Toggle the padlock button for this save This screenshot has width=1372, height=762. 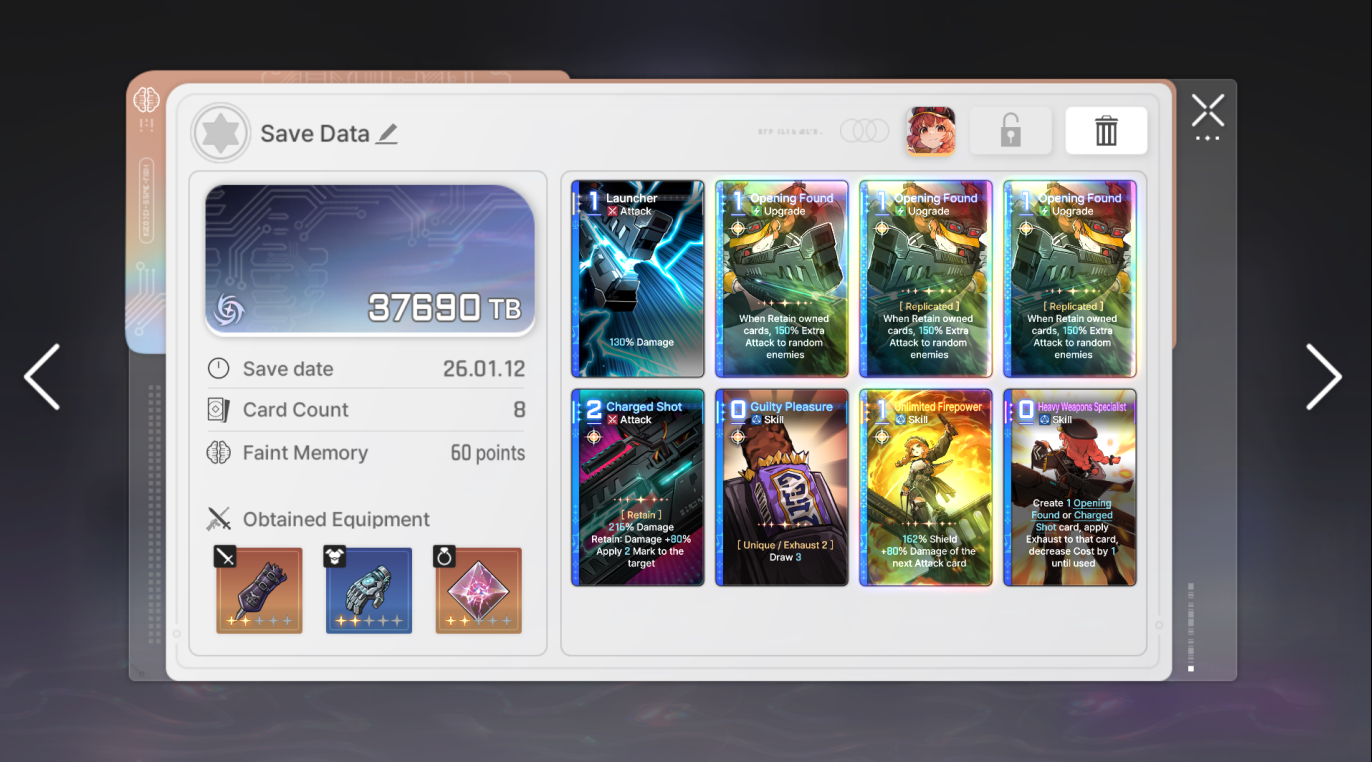click(1010, 131)
